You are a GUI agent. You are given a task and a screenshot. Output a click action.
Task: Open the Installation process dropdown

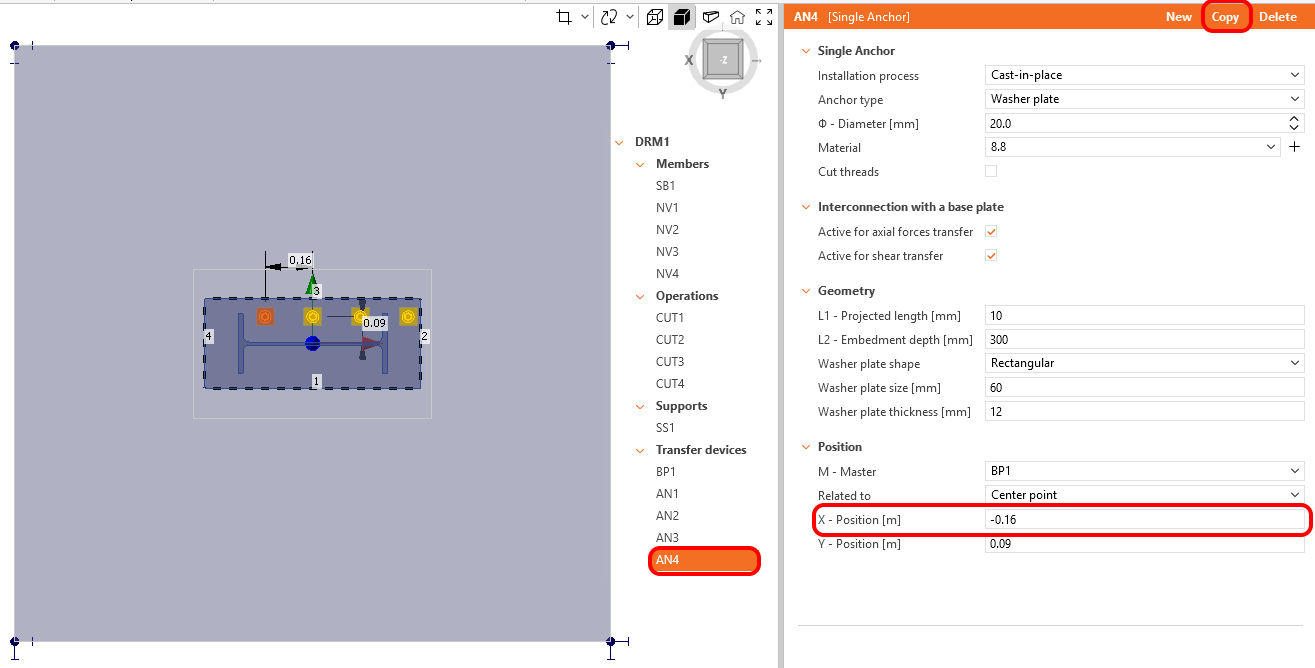(x=1144, y=75)
